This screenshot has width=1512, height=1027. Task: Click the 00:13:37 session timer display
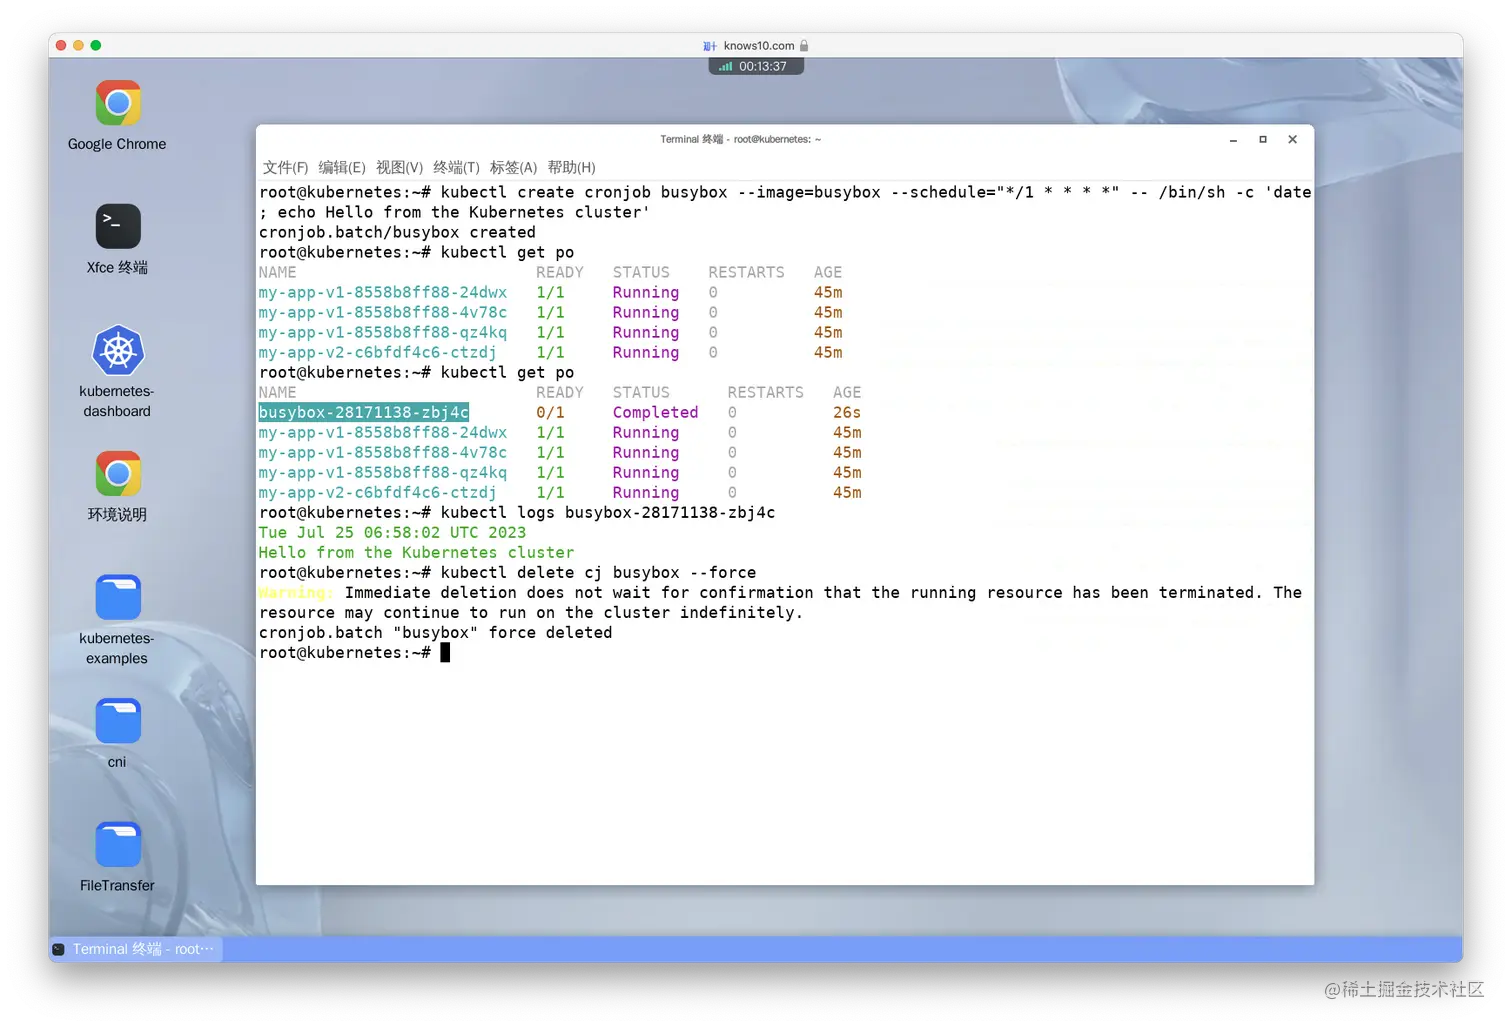pyautogui.click(x=766, y=65)
